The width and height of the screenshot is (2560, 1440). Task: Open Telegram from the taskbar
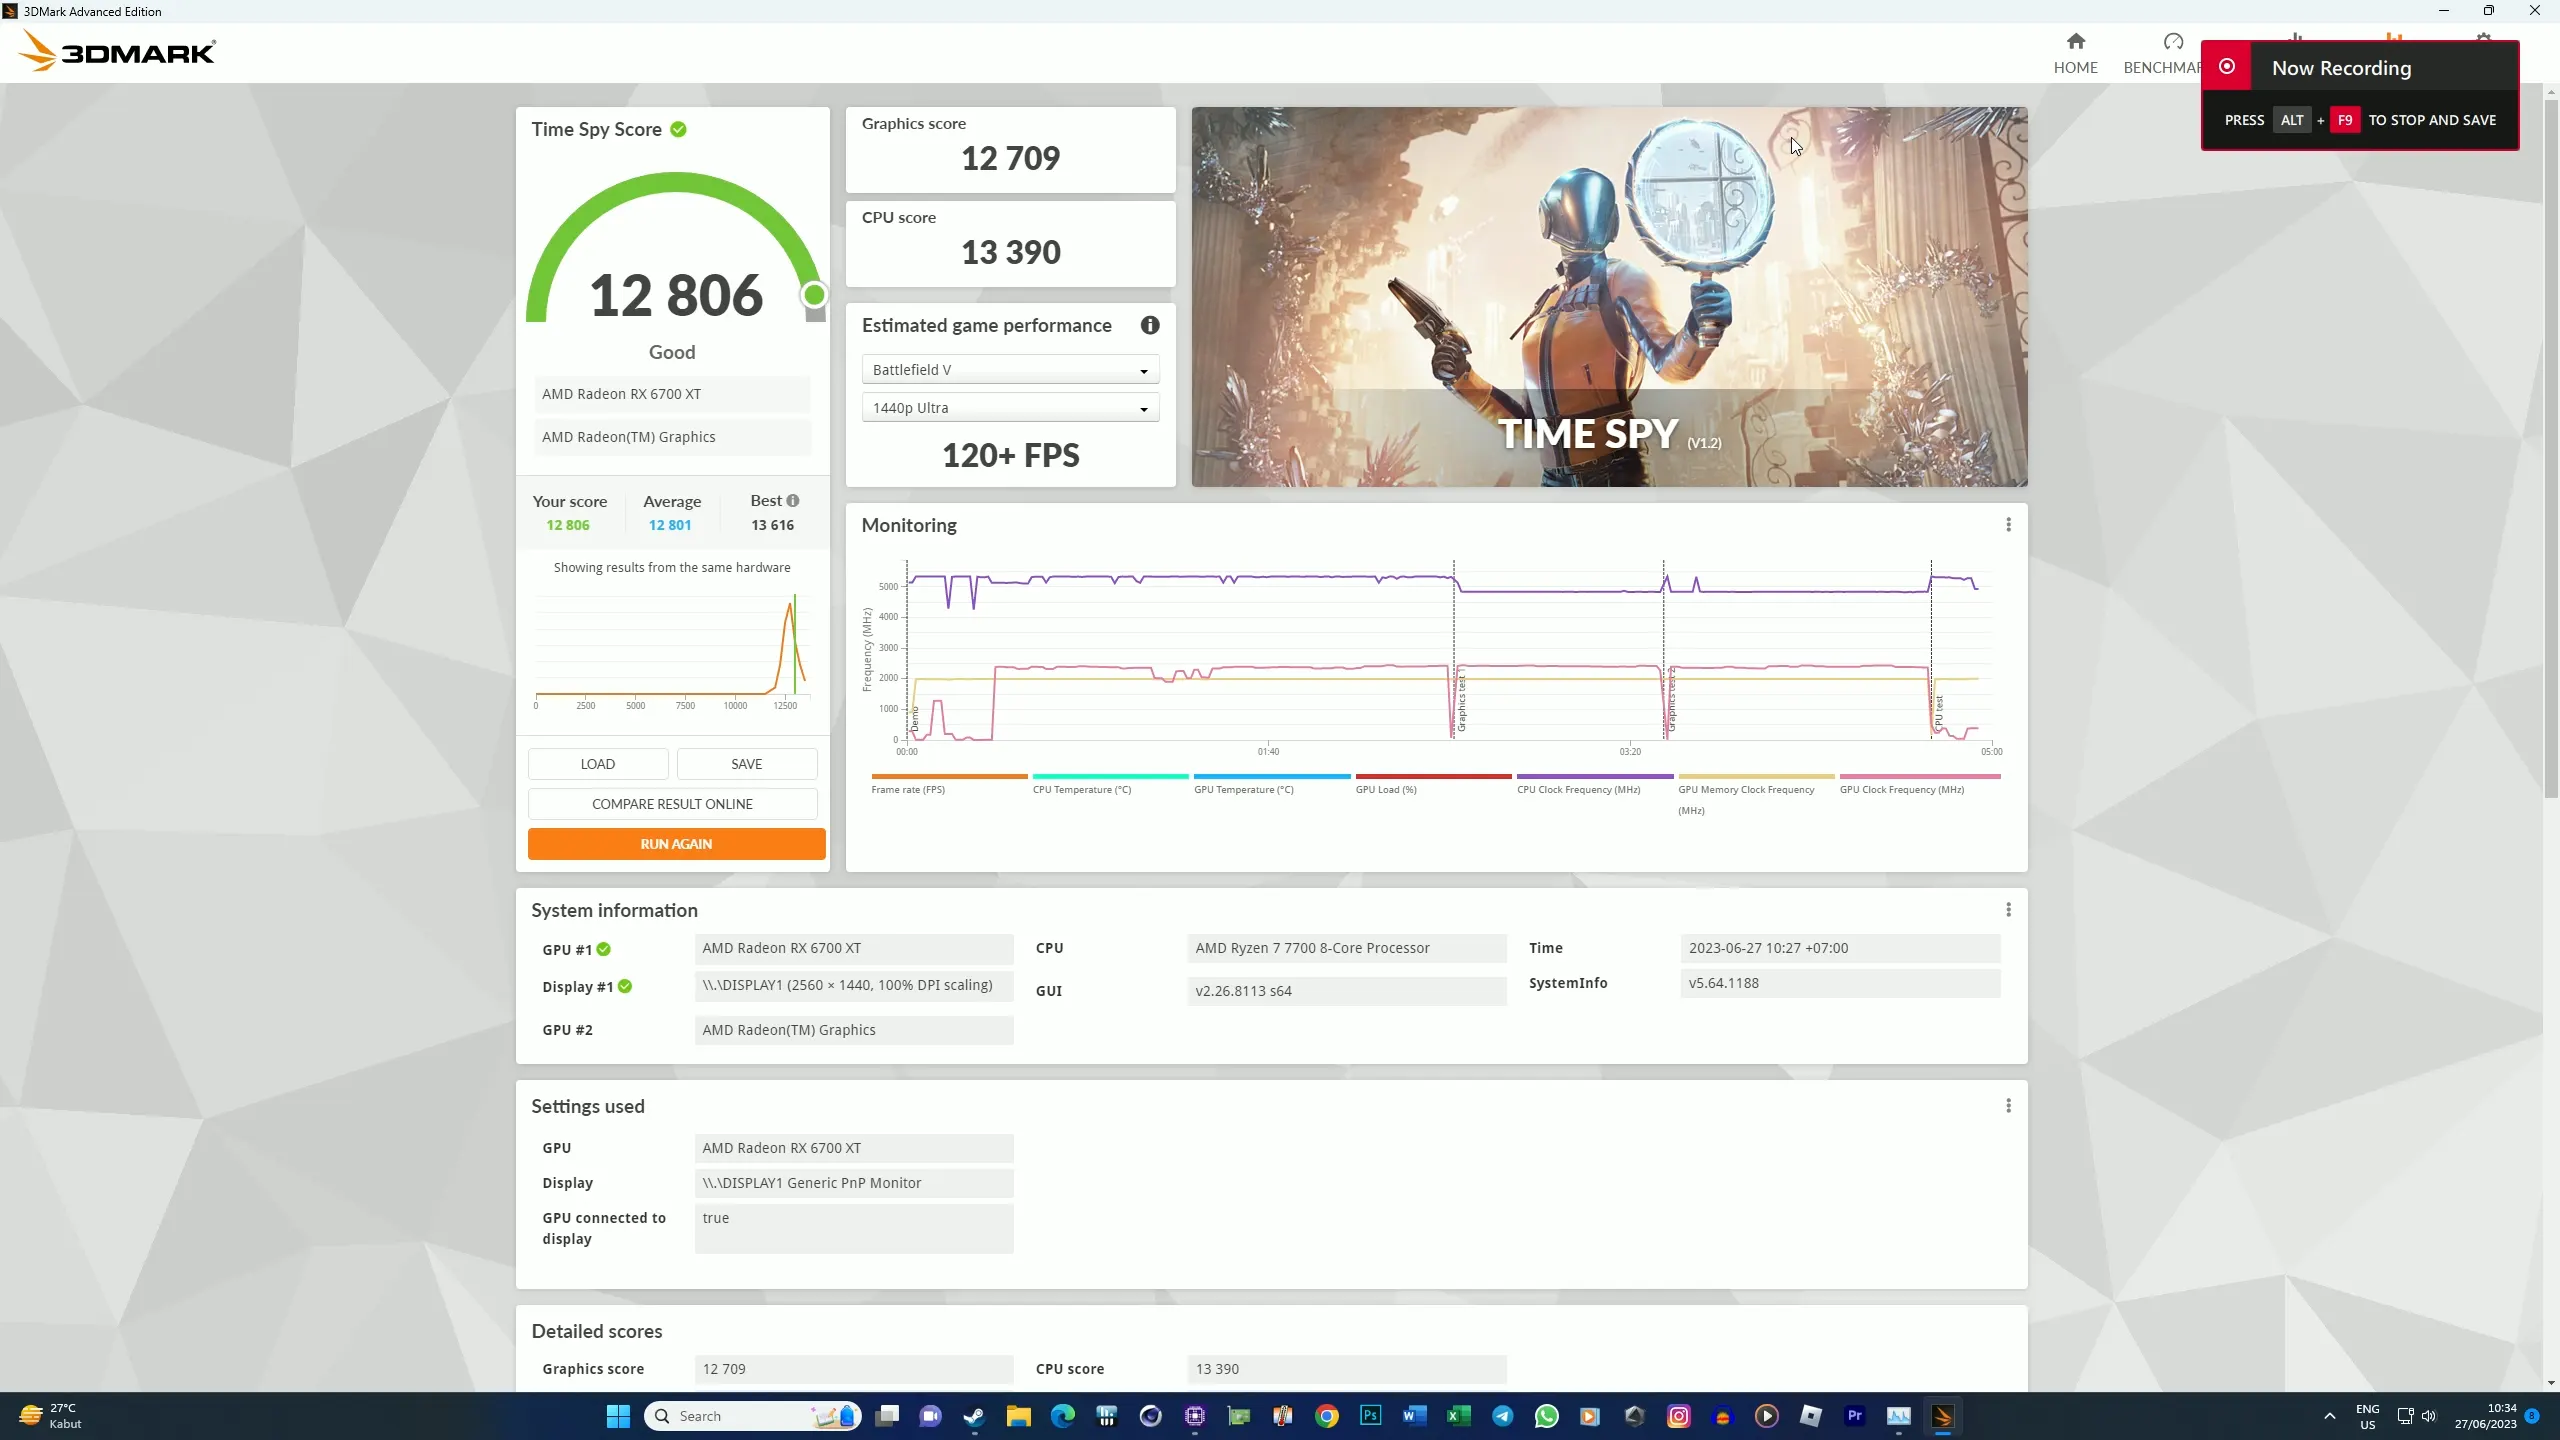point(1503,1416)
